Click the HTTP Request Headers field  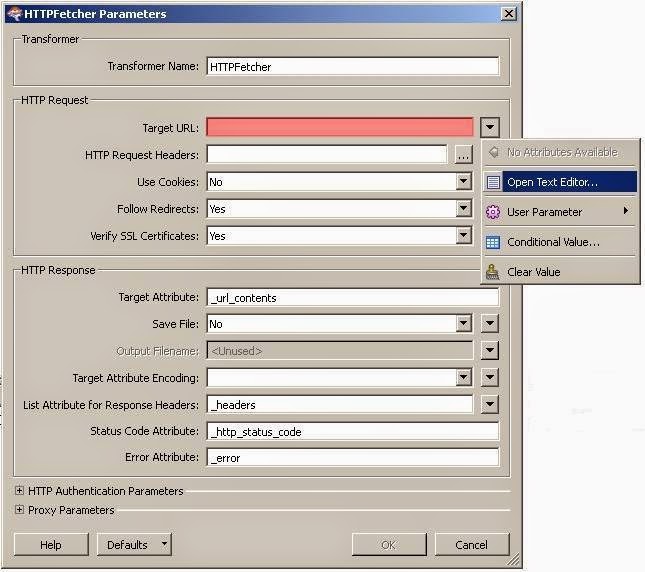coord(327,155)
